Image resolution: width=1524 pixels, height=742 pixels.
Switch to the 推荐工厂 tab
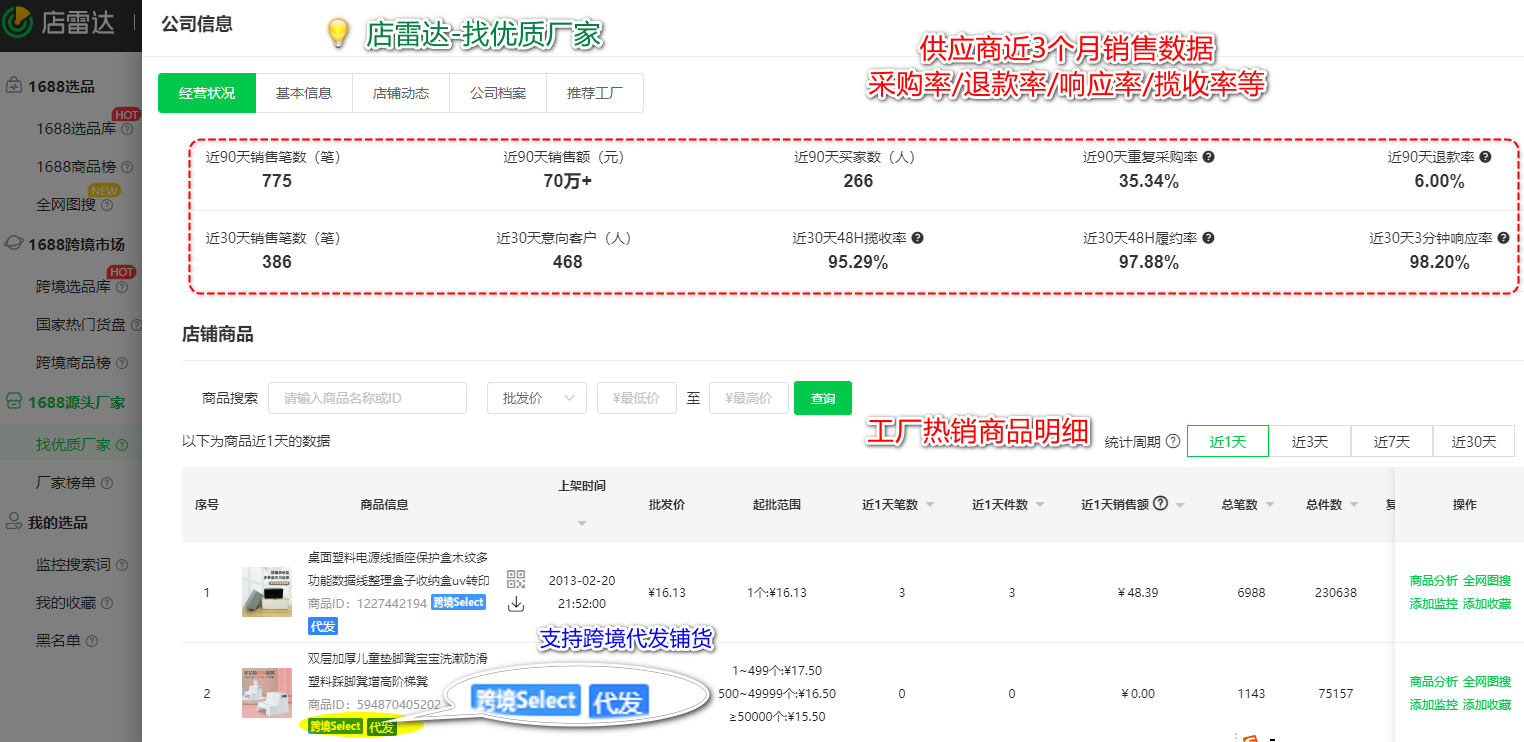pos(595,92)
